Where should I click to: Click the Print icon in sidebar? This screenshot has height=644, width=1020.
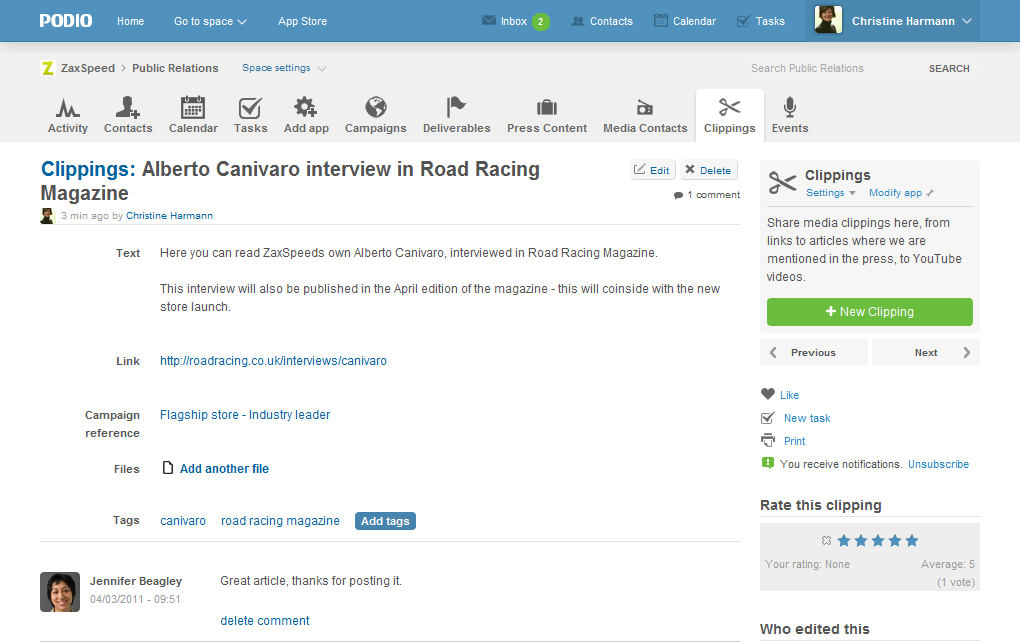(x=768, y=441)
